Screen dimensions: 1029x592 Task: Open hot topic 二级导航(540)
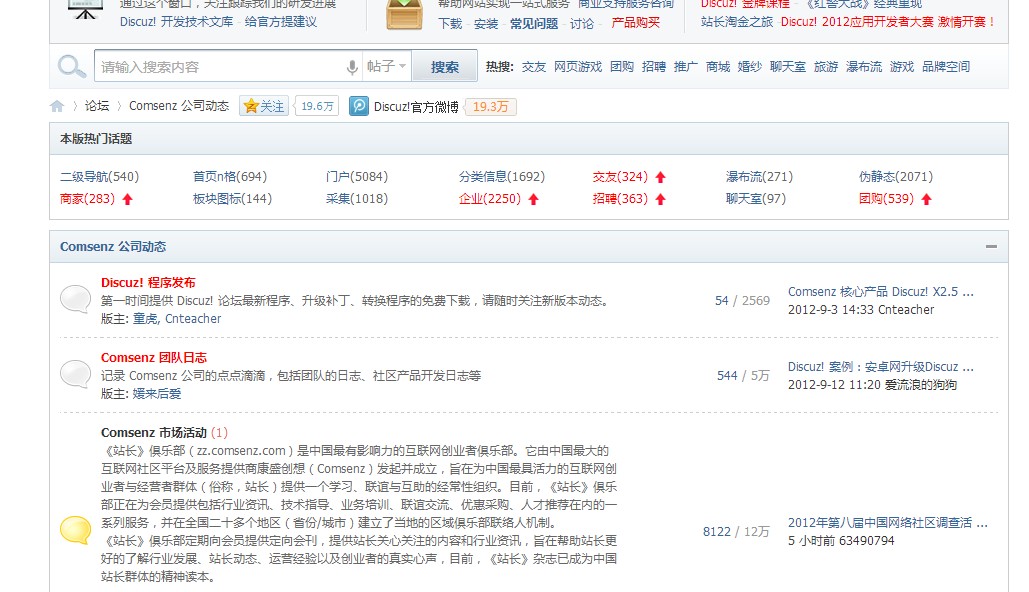99,177
